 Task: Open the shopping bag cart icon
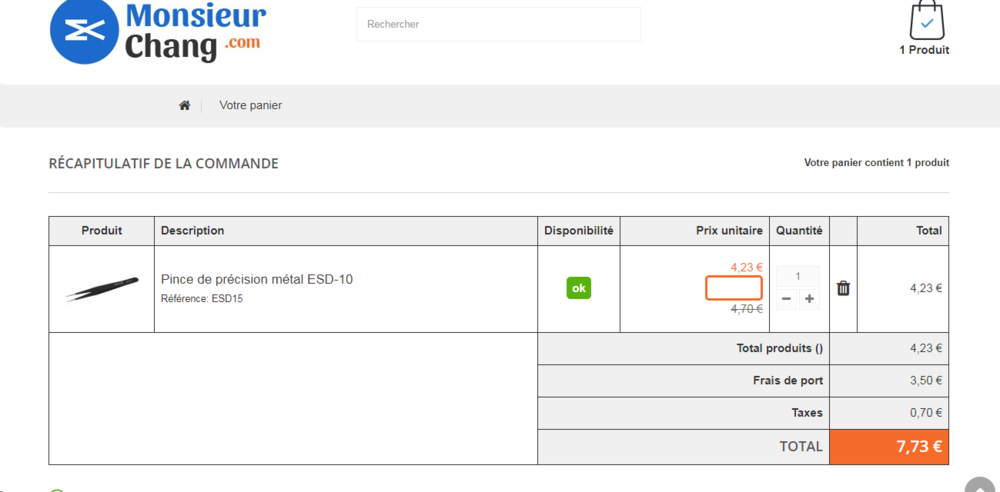tap(926, 20)
